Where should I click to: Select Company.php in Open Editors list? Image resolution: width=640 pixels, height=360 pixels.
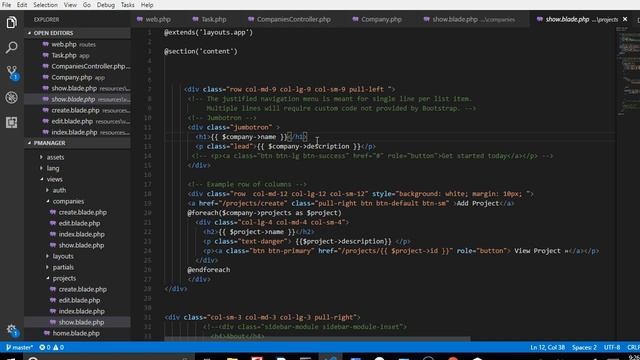point(77,77)
